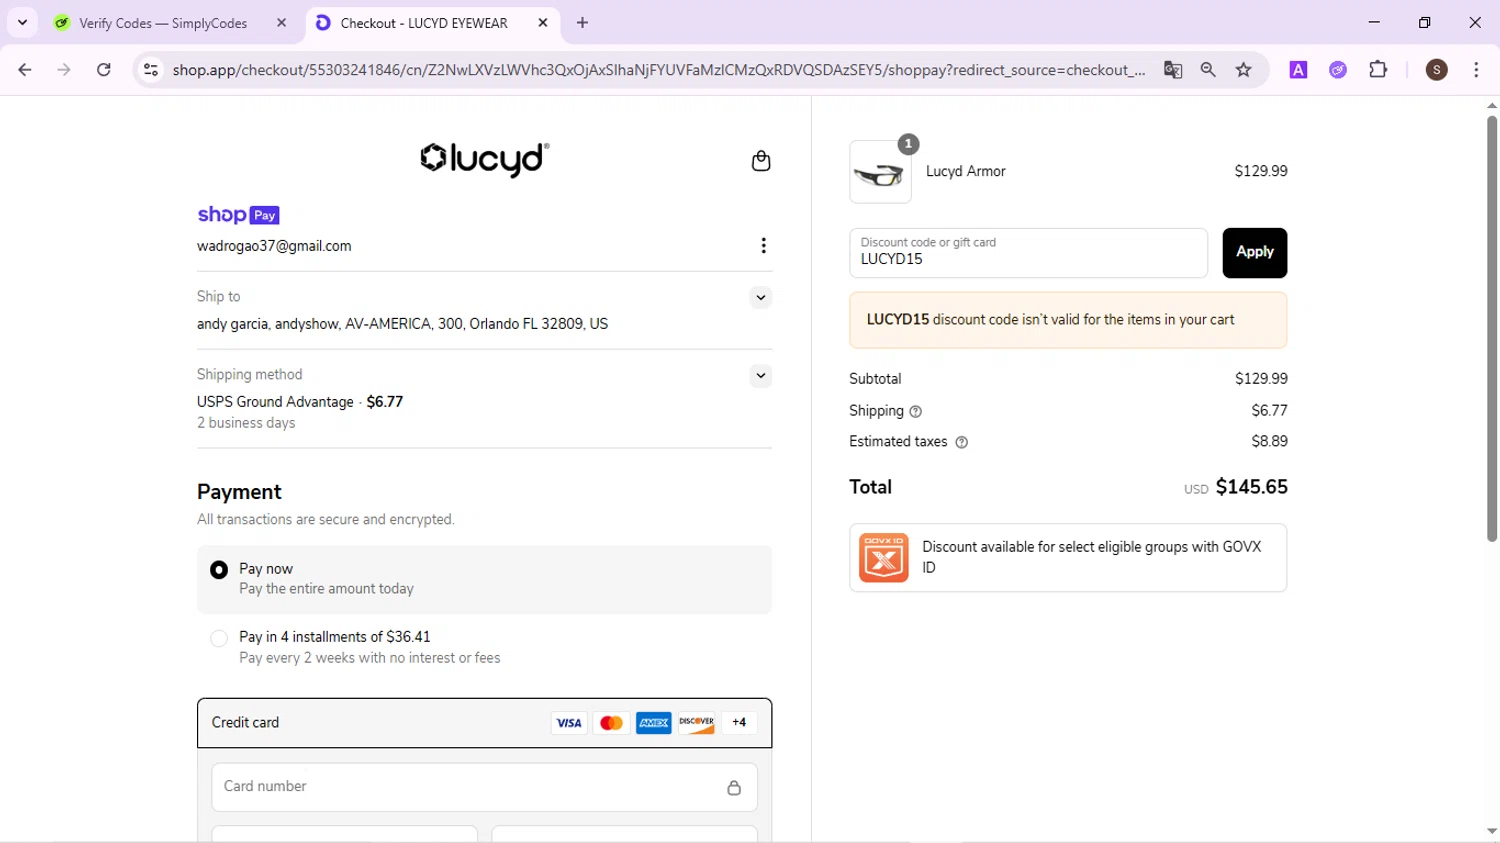The image size is (1500, 843).
Task: Open the purple A extension icon
Action: [x=1298, y=70]
